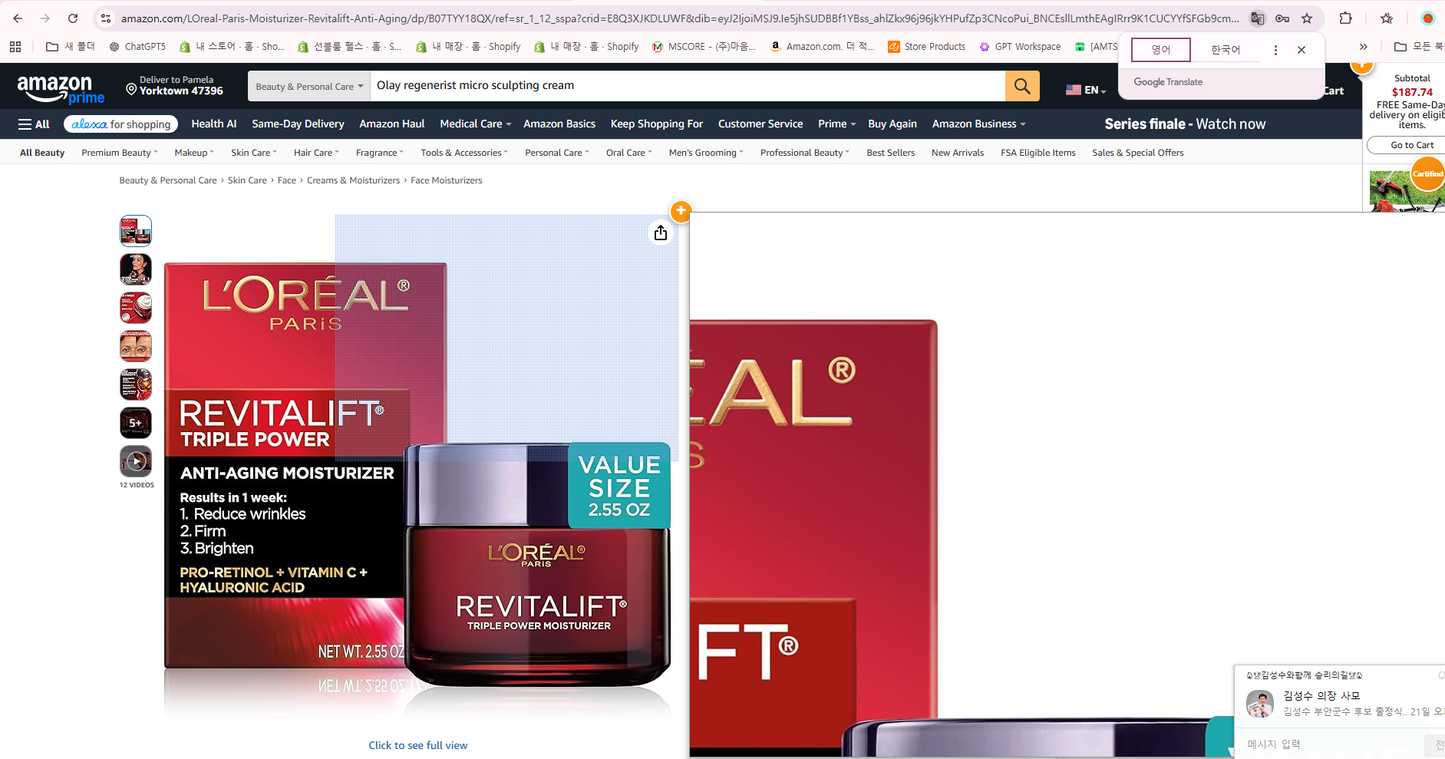Image resolution: width=1445 pixels, height=759 pixels.
Task: Select the eyes before-after product thumbnail
Action: (x=136, y=346)
